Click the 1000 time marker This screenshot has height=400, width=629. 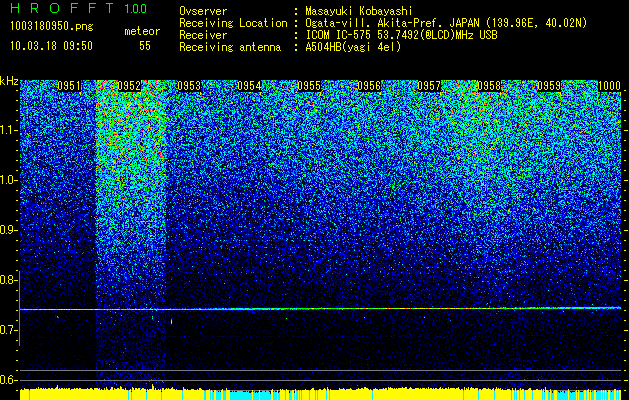point(609,86)
